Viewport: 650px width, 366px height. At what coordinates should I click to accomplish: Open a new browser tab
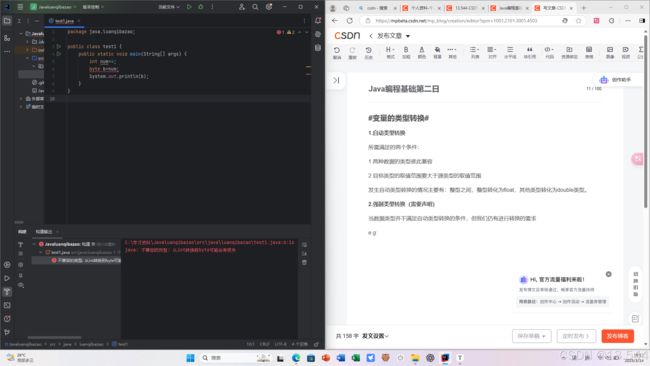pos(584,8)
